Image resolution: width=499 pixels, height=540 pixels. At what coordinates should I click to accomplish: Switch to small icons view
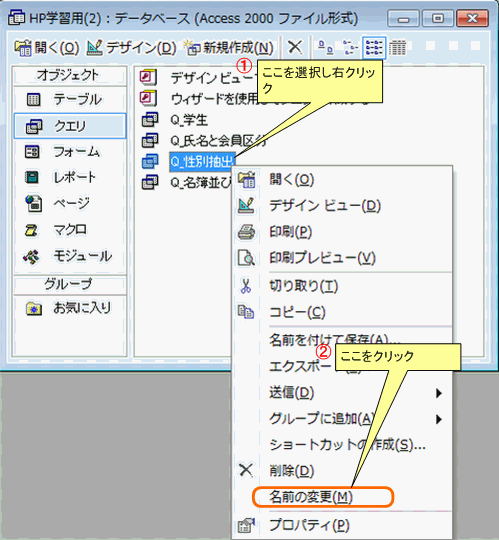point(350,47)
